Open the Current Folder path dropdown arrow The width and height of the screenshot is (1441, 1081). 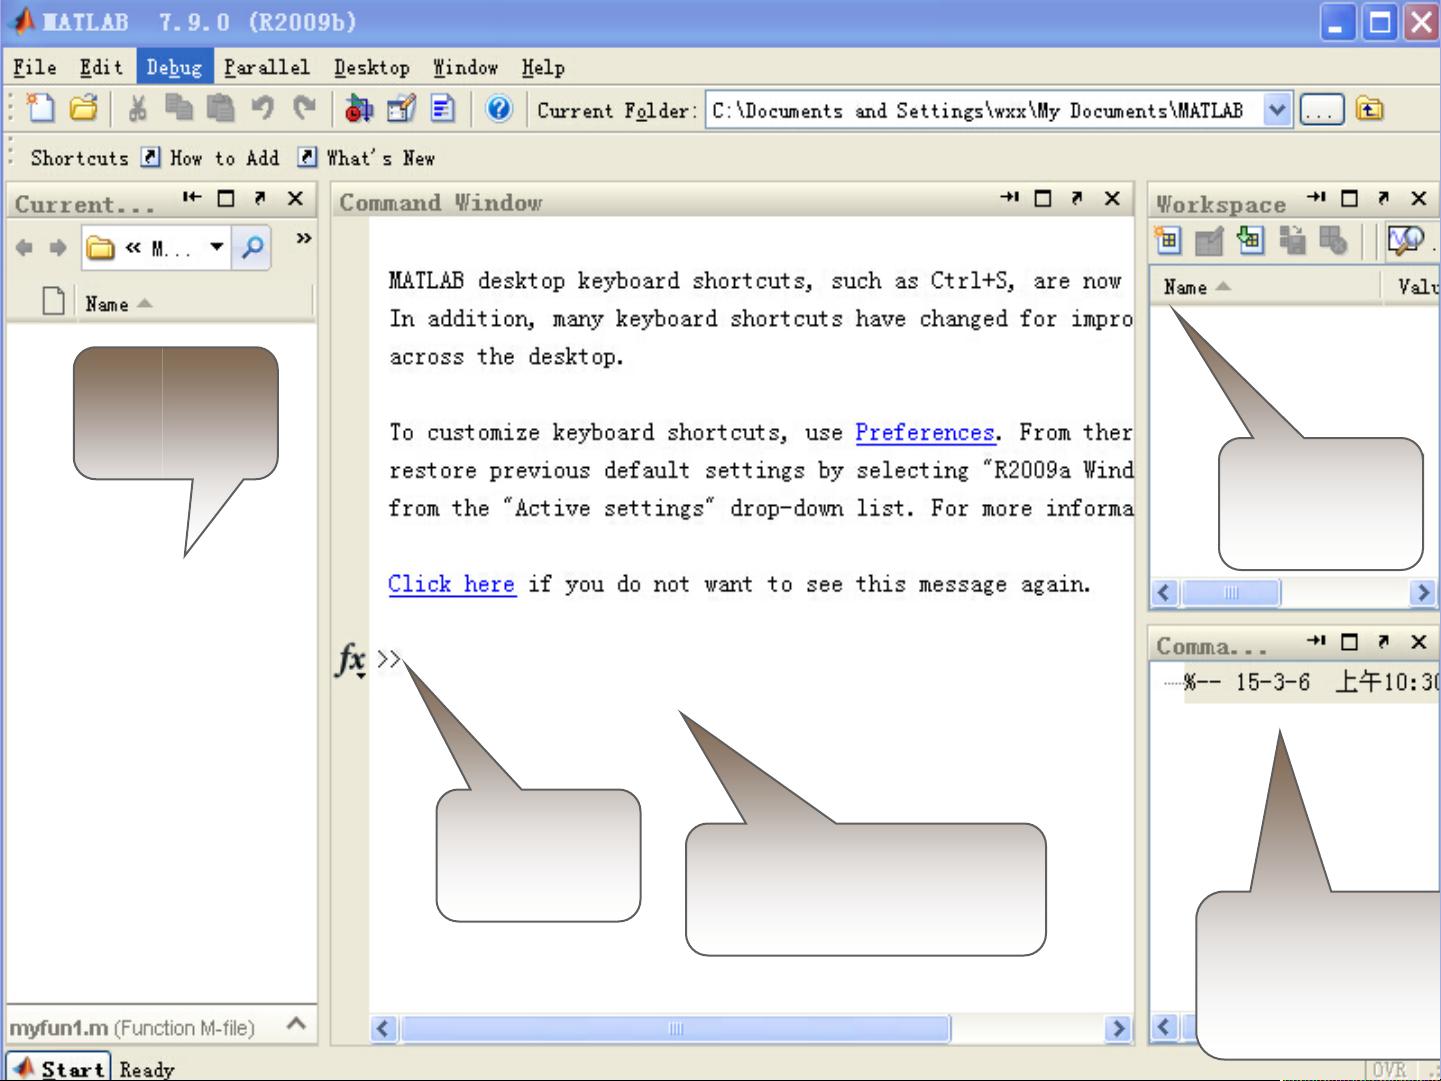[1277, 110]
